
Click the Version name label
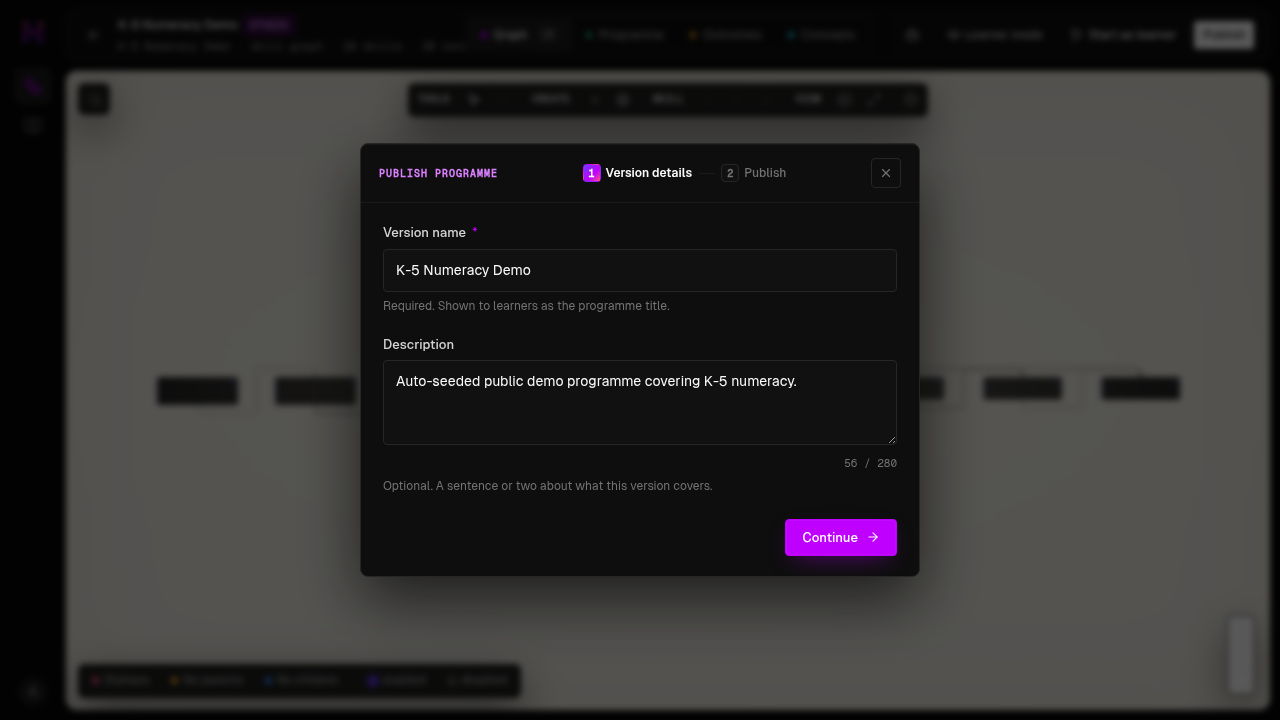[x=424, y=232]
